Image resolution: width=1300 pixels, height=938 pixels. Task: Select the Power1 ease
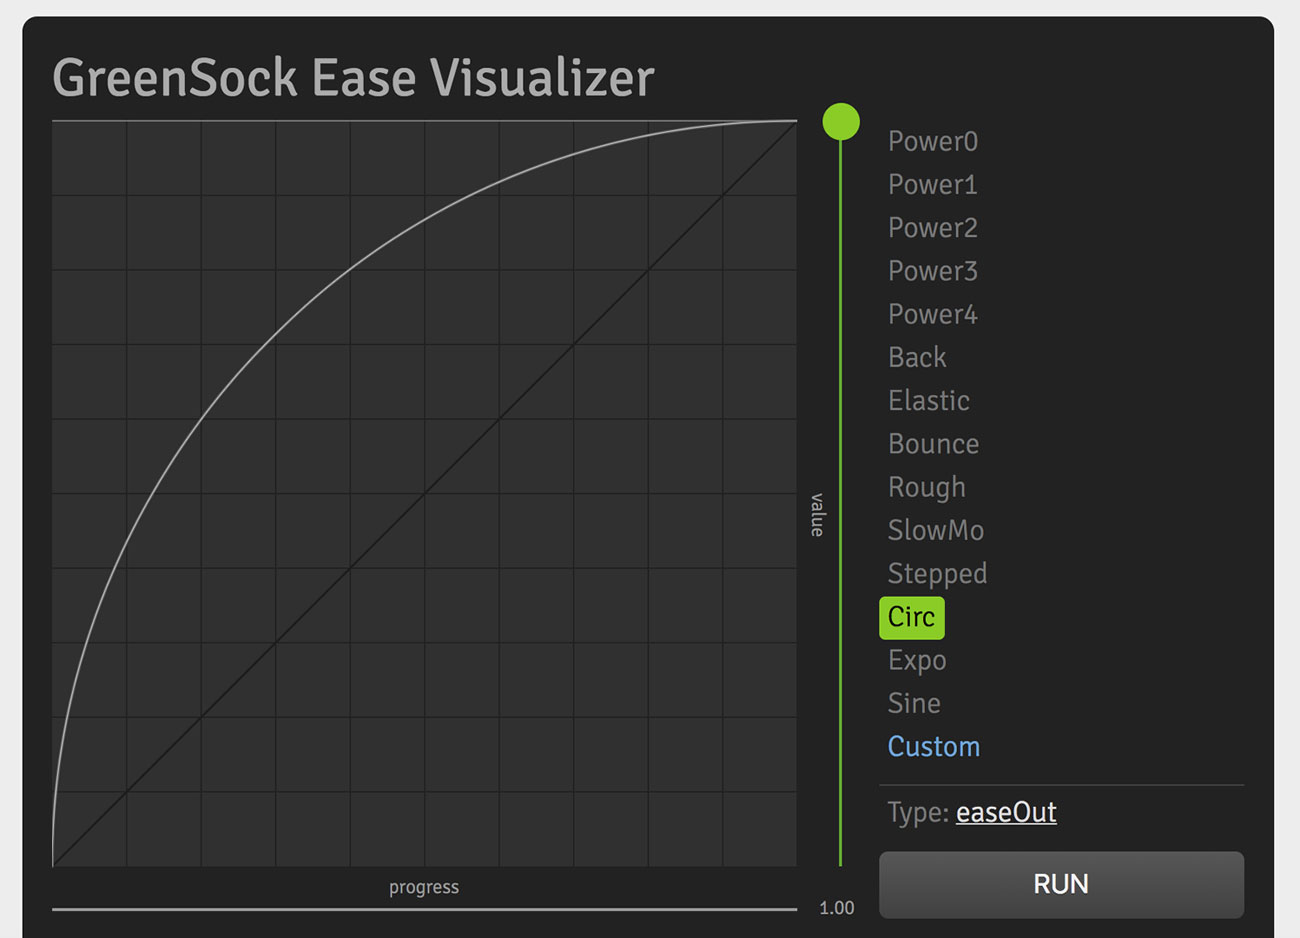click(933, 184)
